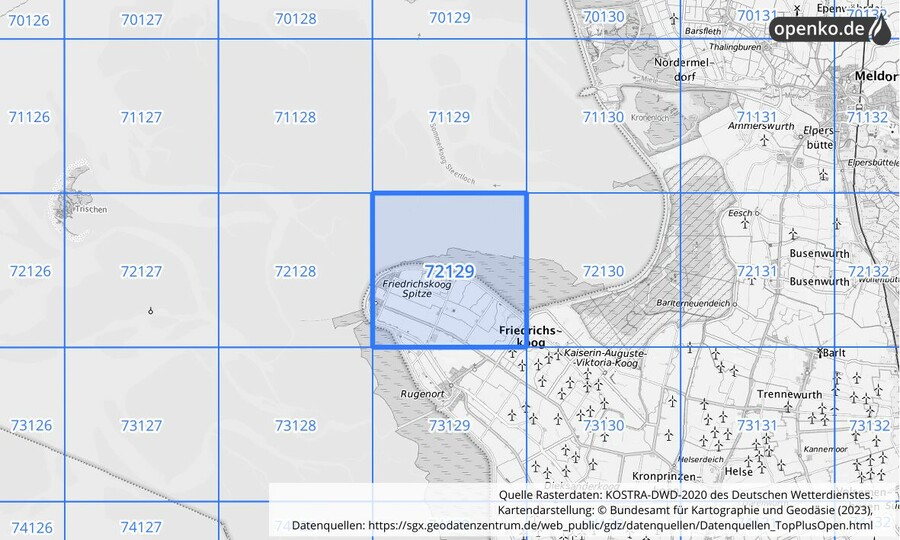The image size is (900, 540).
Task: Click the Nordermeldorf place label
Action: (x=684, y=69)
